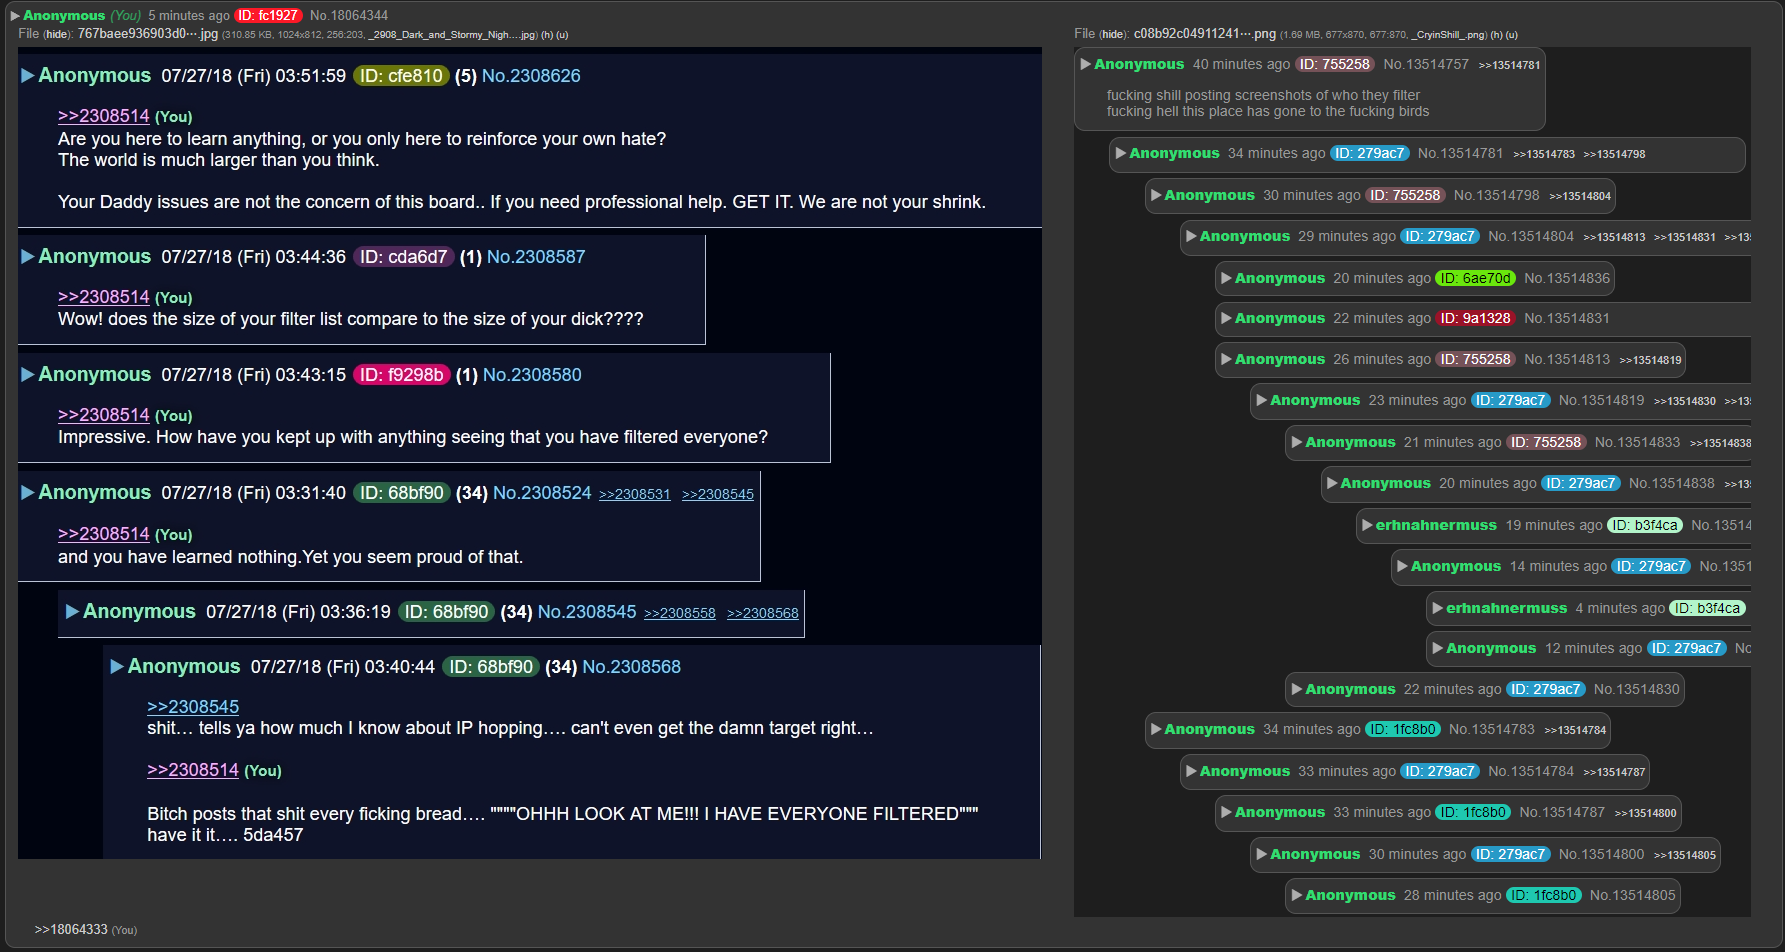
Task: Expand the arrow on post No.13514831
Action: point(1226,318)
